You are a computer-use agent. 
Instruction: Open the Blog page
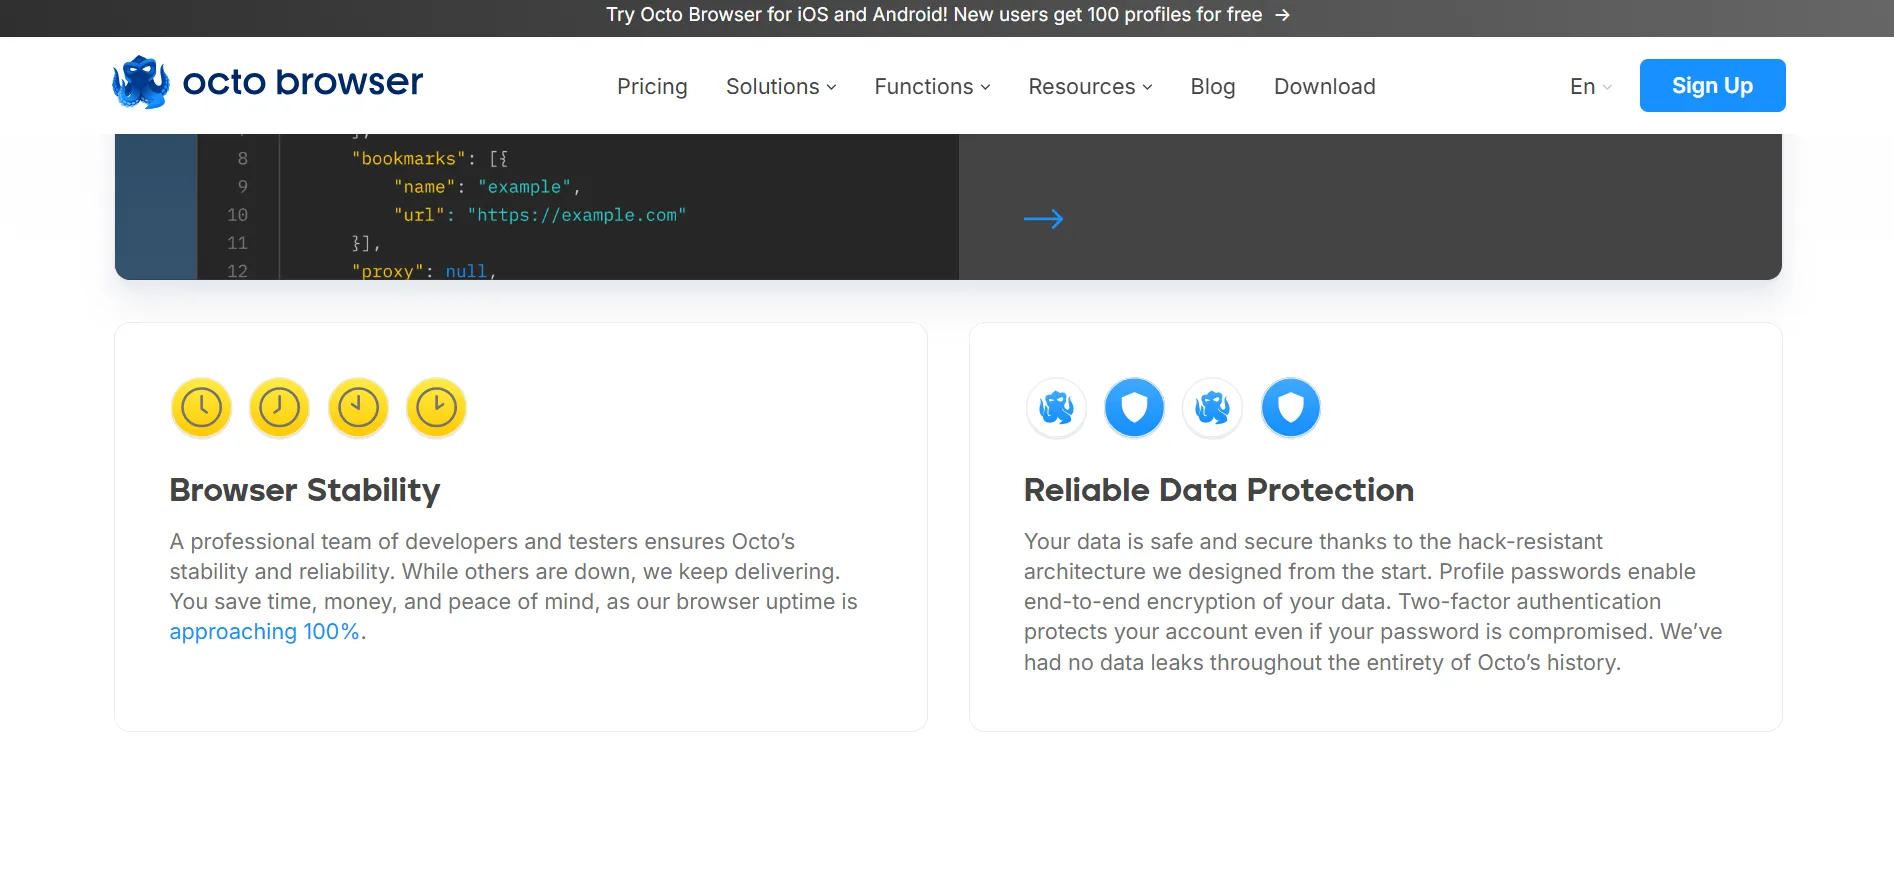[x=1213, y=87]
